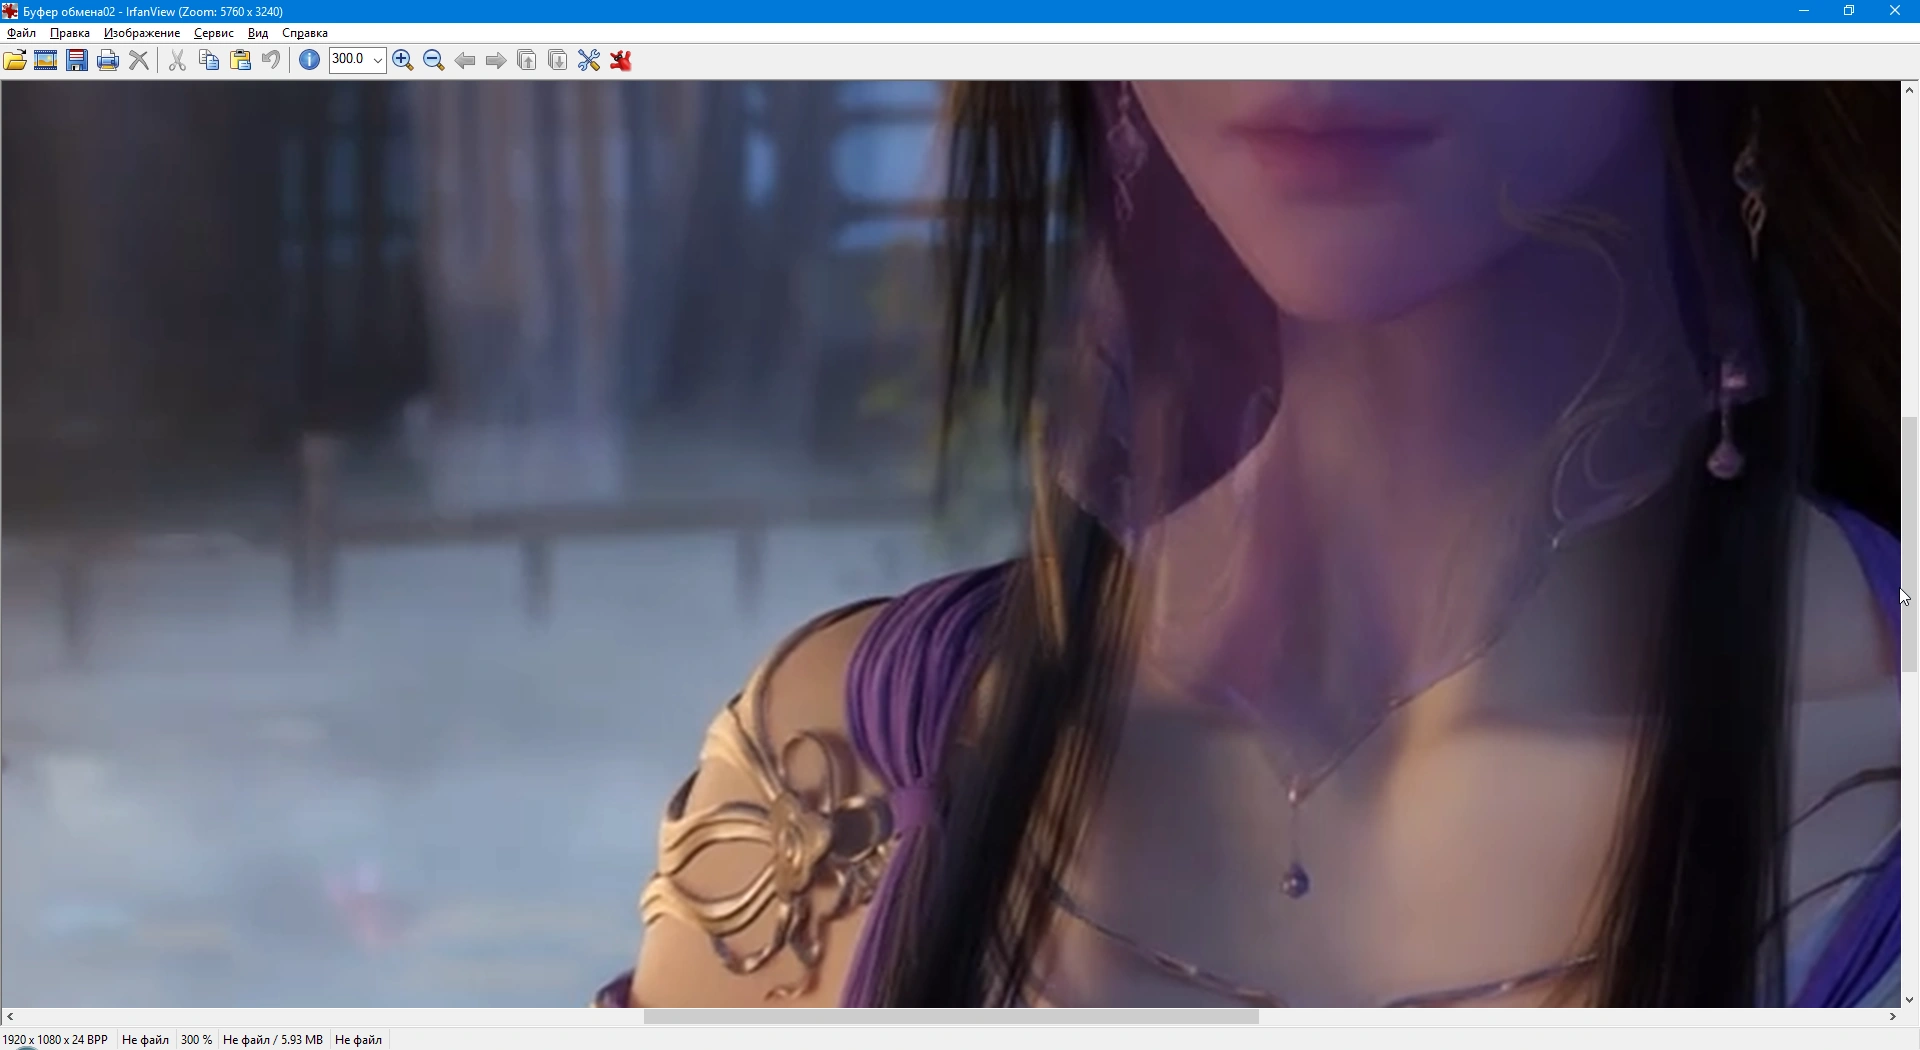Click the zoom value field showing 300.0

coord(349,60)
